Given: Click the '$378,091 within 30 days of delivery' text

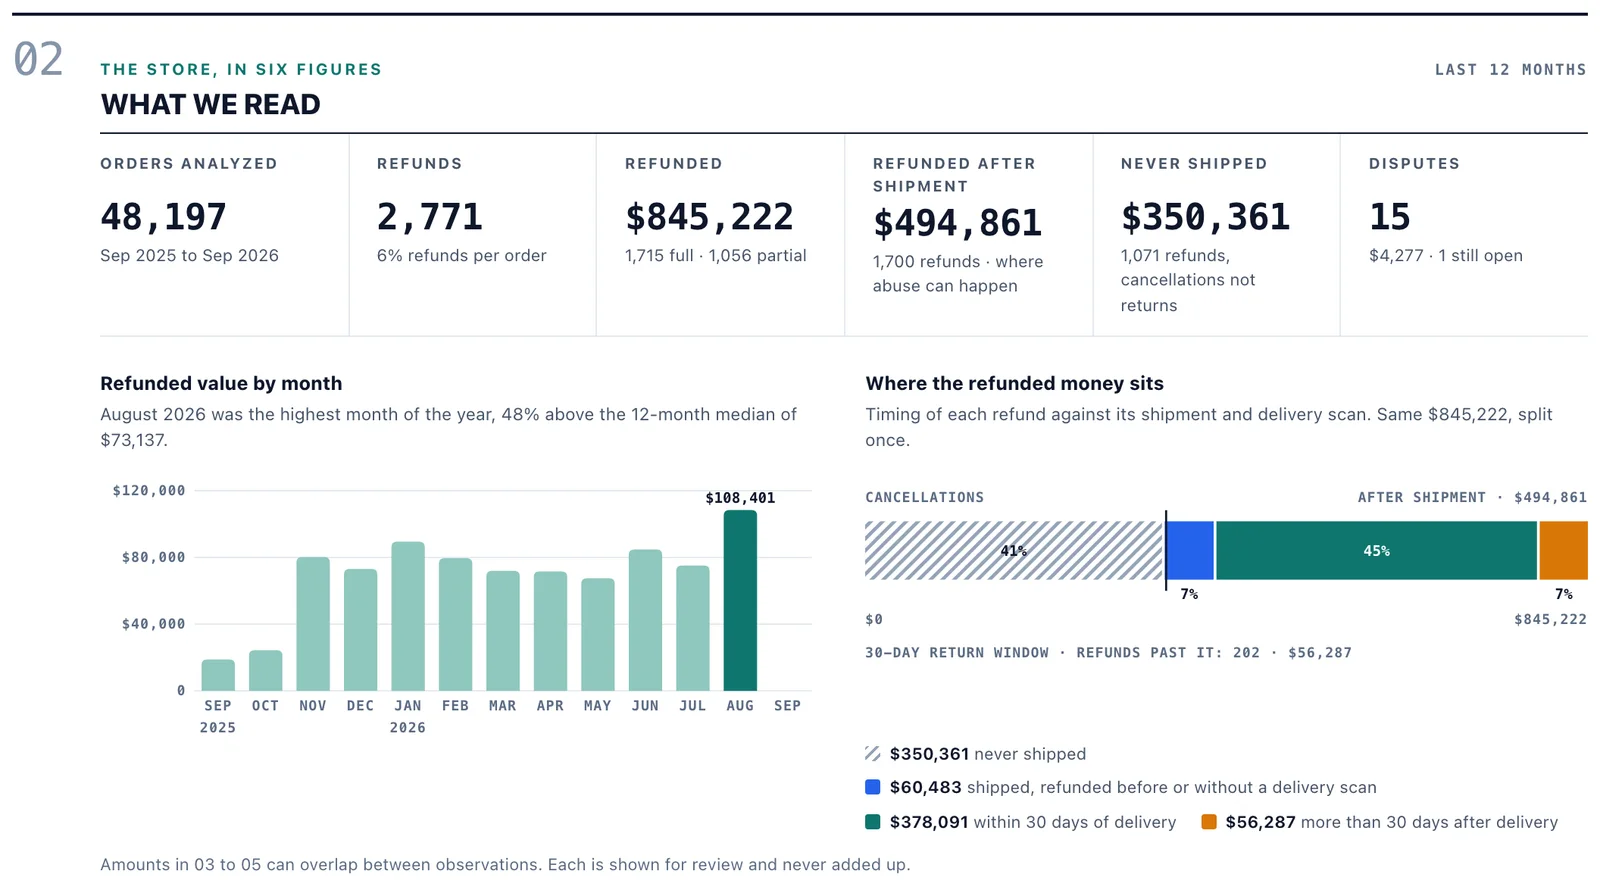Looking at the screenshot, I should click(1033, 822).
